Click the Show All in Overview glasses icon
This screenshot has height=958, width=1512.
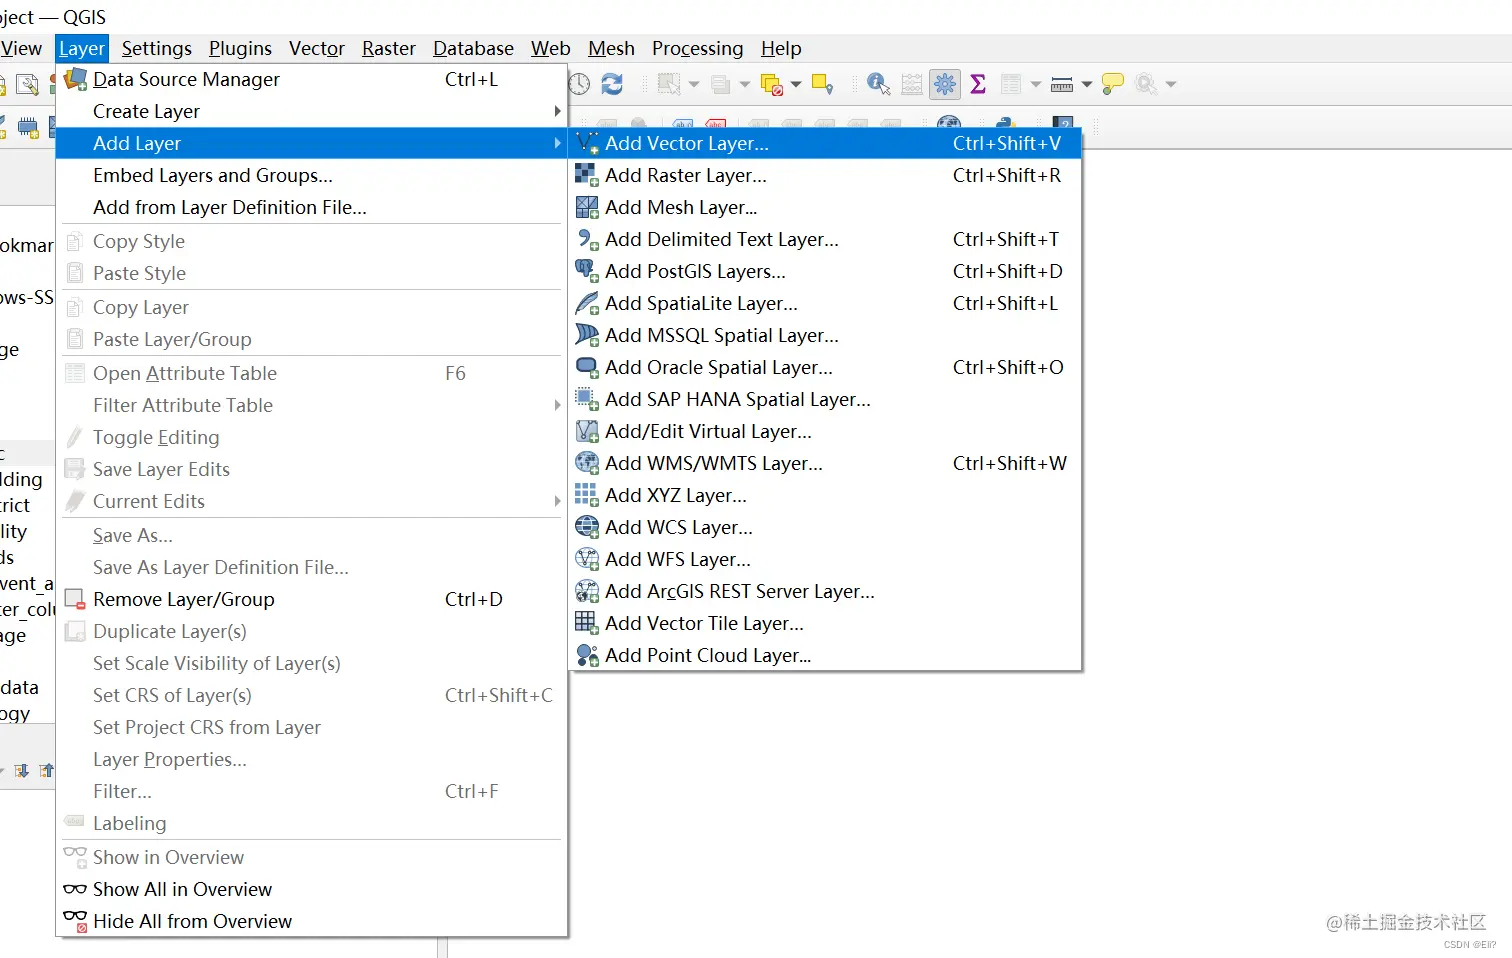pyautogui.click(x=75, y=889)
